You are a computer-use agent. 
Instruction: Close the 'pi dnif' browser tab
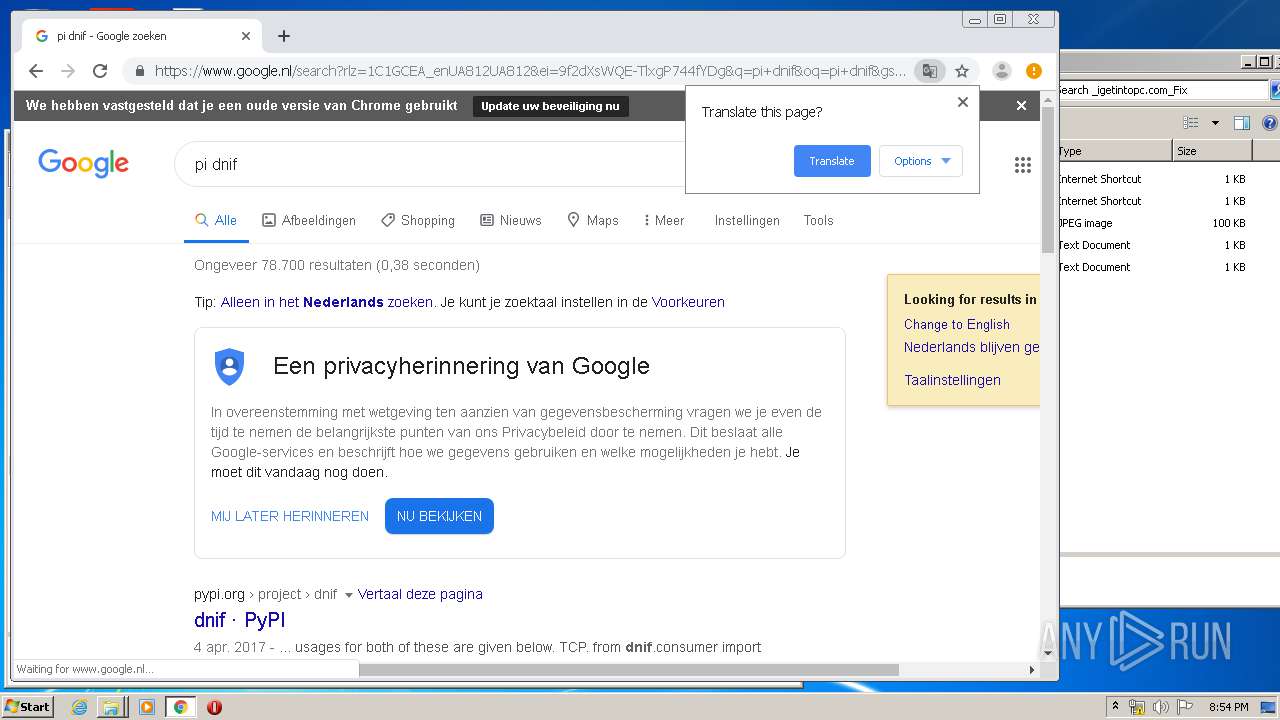click(x=246, y=36)
